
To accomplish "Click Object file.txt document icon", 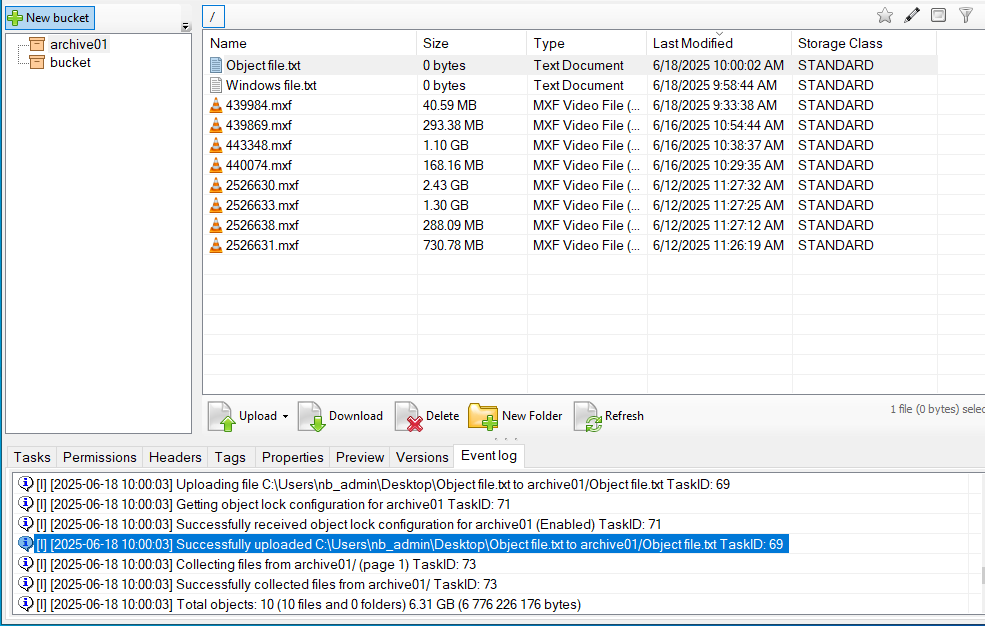I will coord(216,65).
